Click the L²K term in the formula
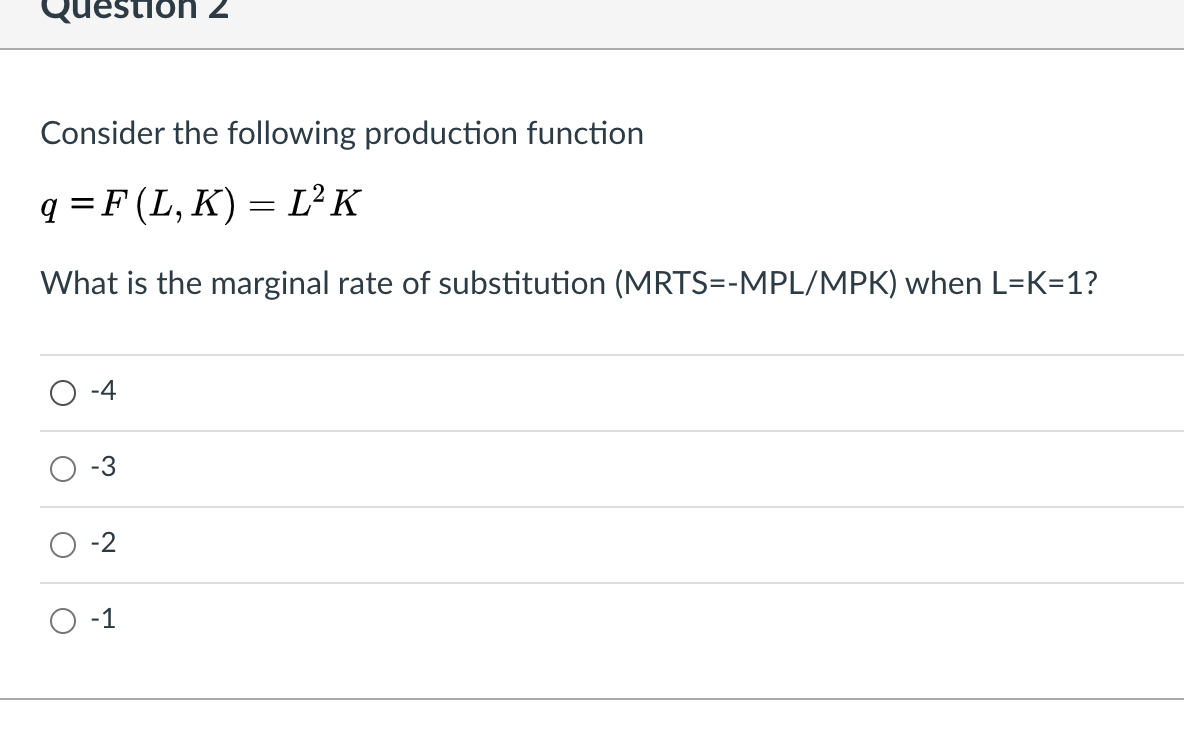 point(314,206)
